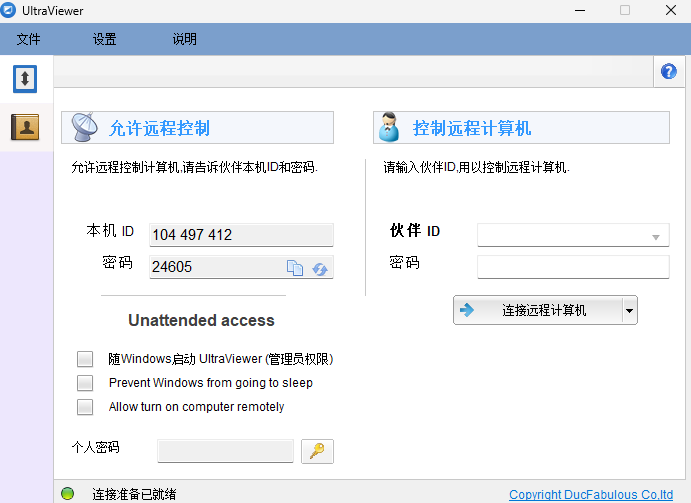Click the key icon beside 个人密码
This screenshot has width=691, height=503.
pyautogui.click(x=317, y=451)
